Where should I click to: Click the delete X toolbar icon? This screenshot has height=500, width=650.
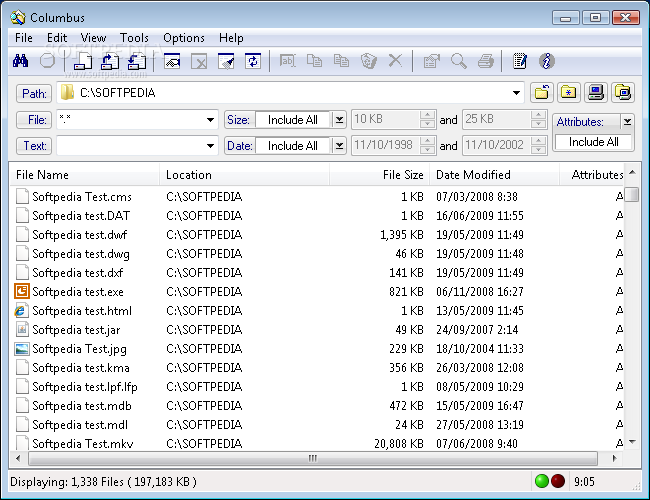395,61
